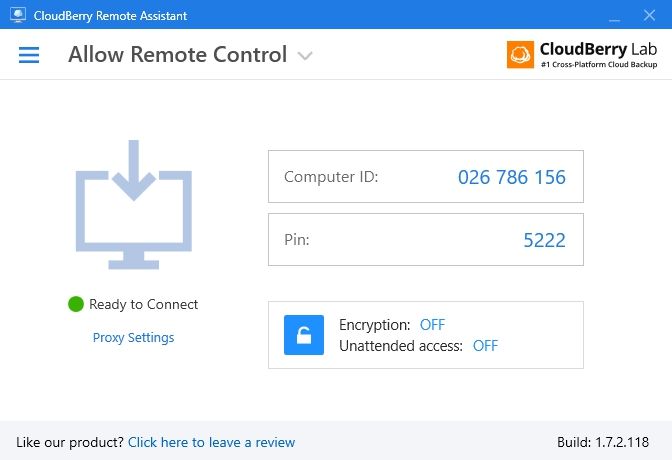Click the app icon in title bar
The height and width of the screenshot is (460, 672).
(x=18, y=15)
